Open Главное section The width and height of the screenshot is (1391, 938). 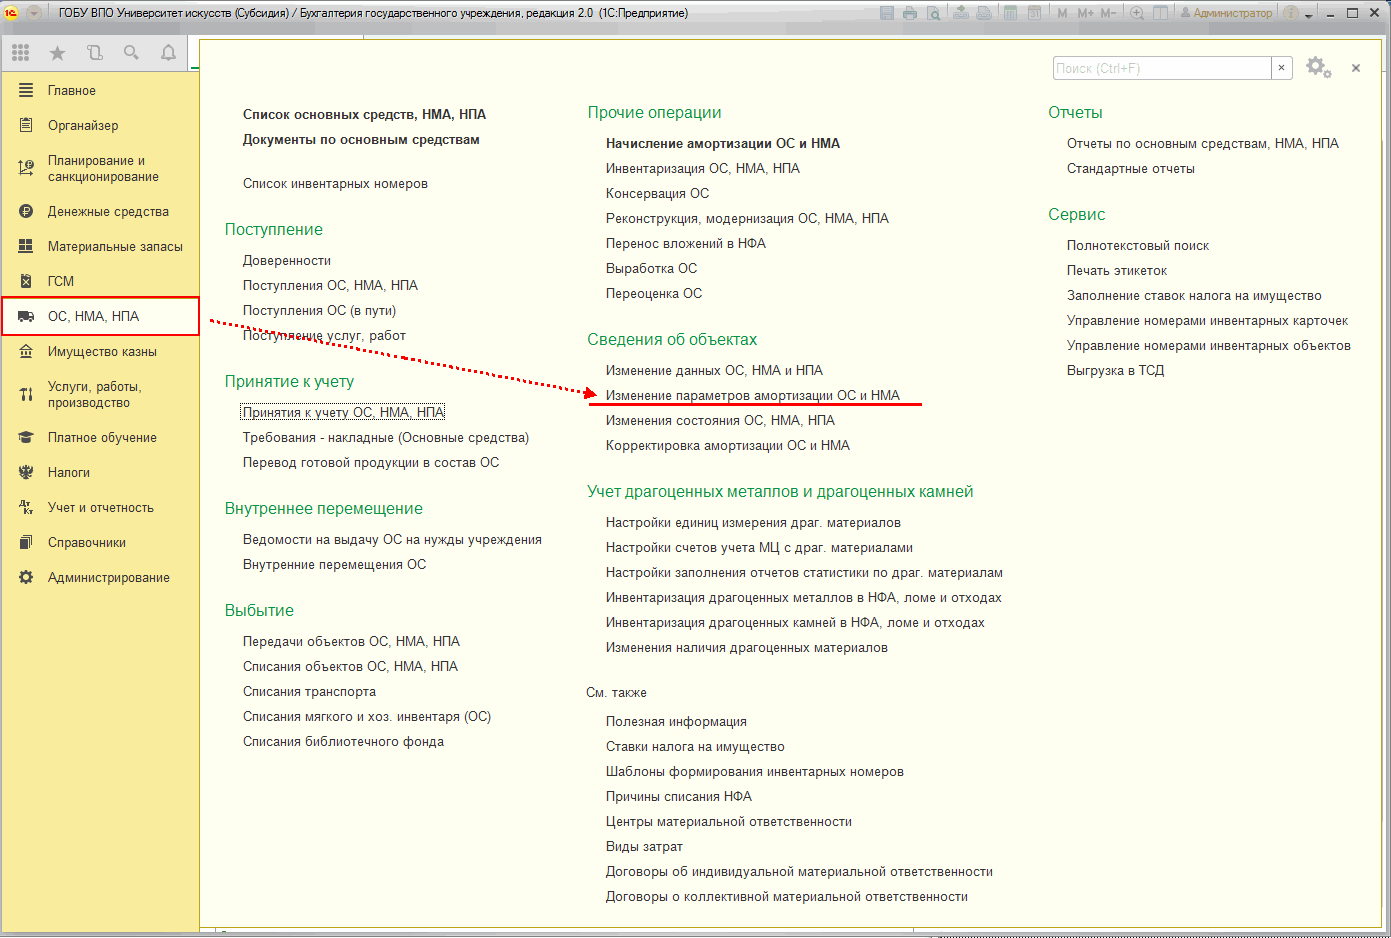coord(100,90)
